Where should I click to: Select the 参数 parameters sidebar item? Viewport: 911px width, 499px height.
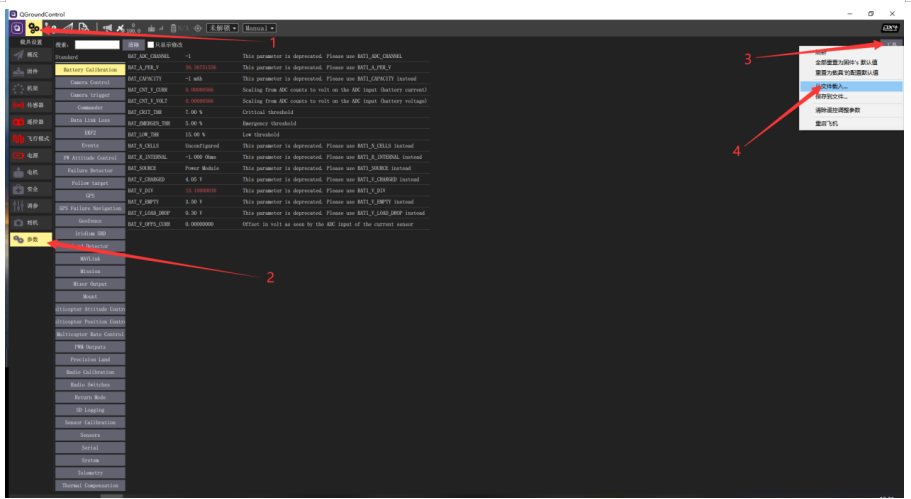pyautogui.click(x=31, y=239)
